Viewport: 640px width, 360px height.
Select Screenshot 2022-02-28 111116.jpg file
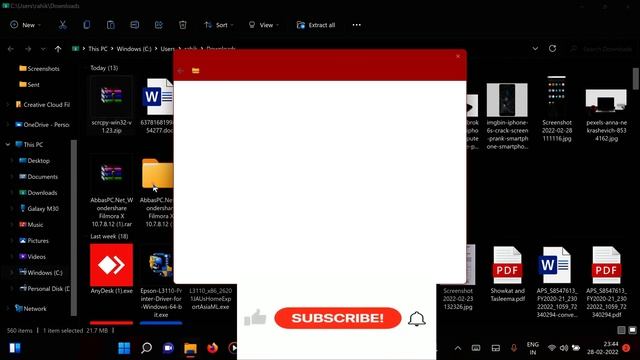point(557,109)
